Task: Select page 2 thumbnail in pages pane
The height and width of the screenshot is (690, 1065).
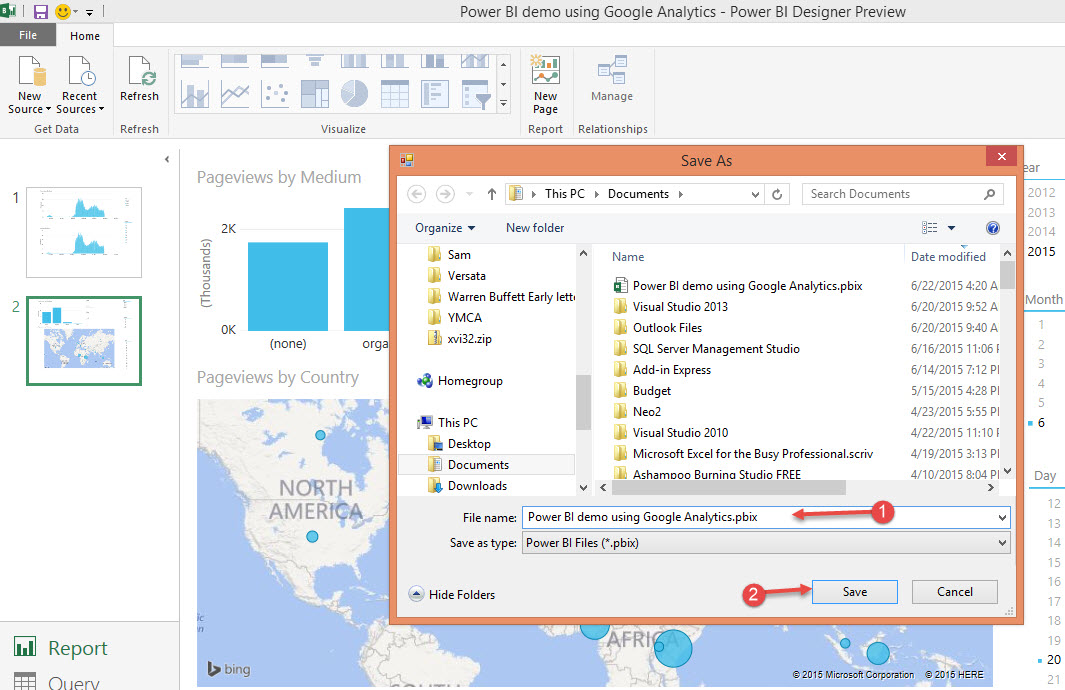Action: pos(83,341)
